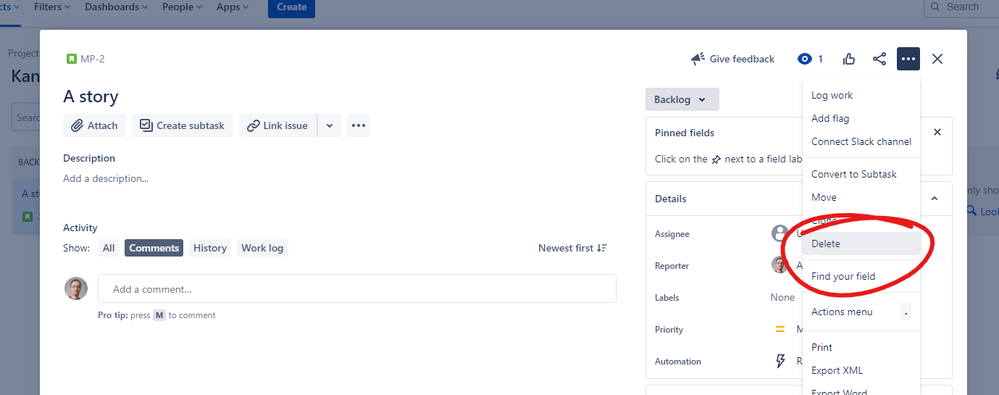Click the Create subtask button
Image resolution: width=999 pixels, height=395 pixels.
tap(182, 126)
